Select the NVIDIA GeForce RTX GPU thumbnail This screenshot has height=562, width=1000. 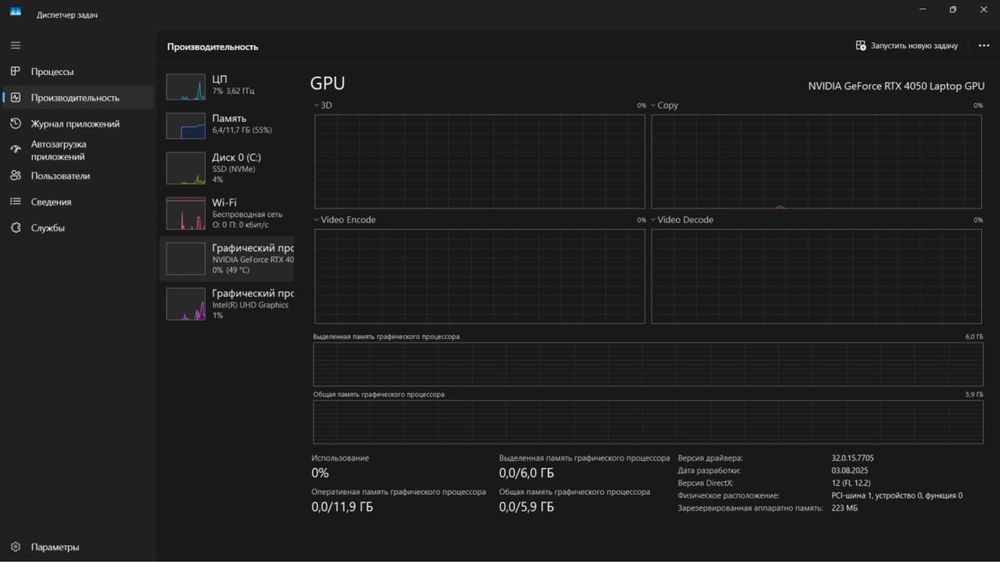tap(186, 258)
